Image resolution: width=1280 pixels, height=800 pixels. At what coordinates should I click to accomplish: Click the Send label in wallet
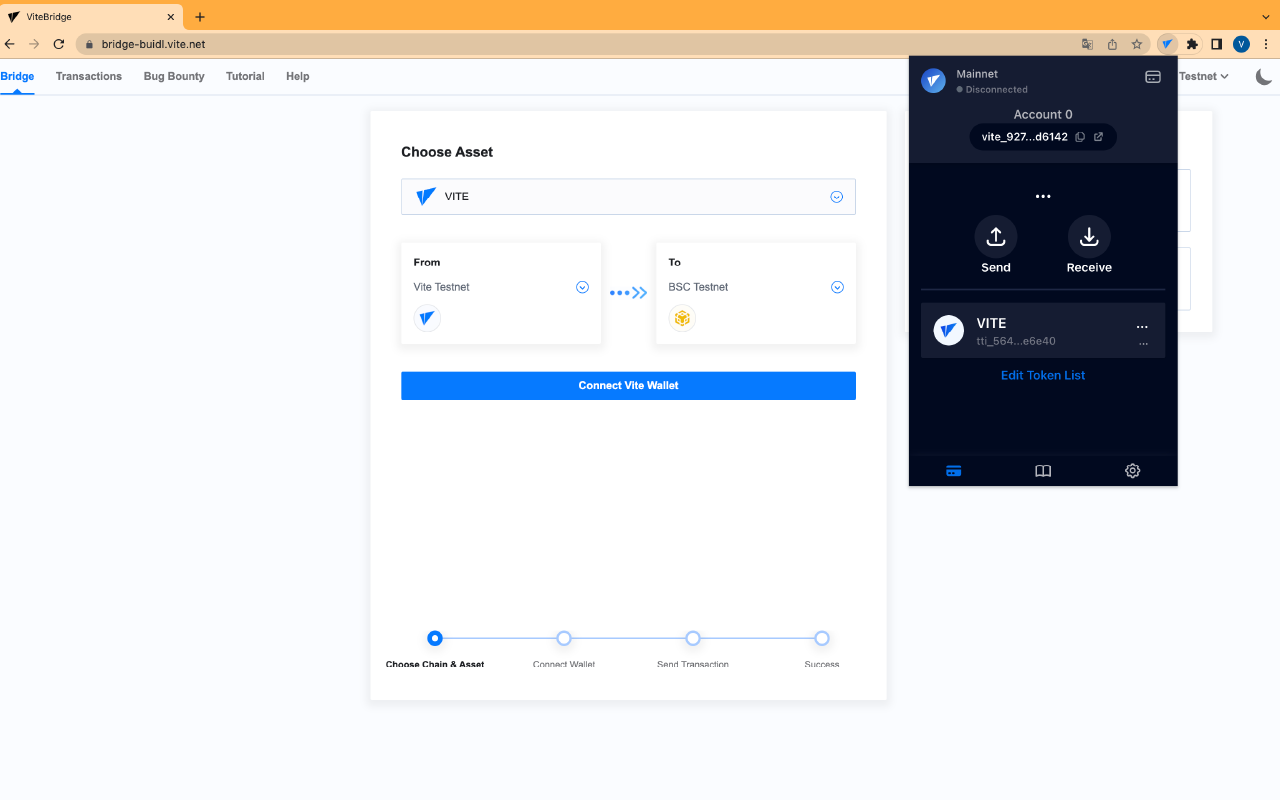click(996, 267)
